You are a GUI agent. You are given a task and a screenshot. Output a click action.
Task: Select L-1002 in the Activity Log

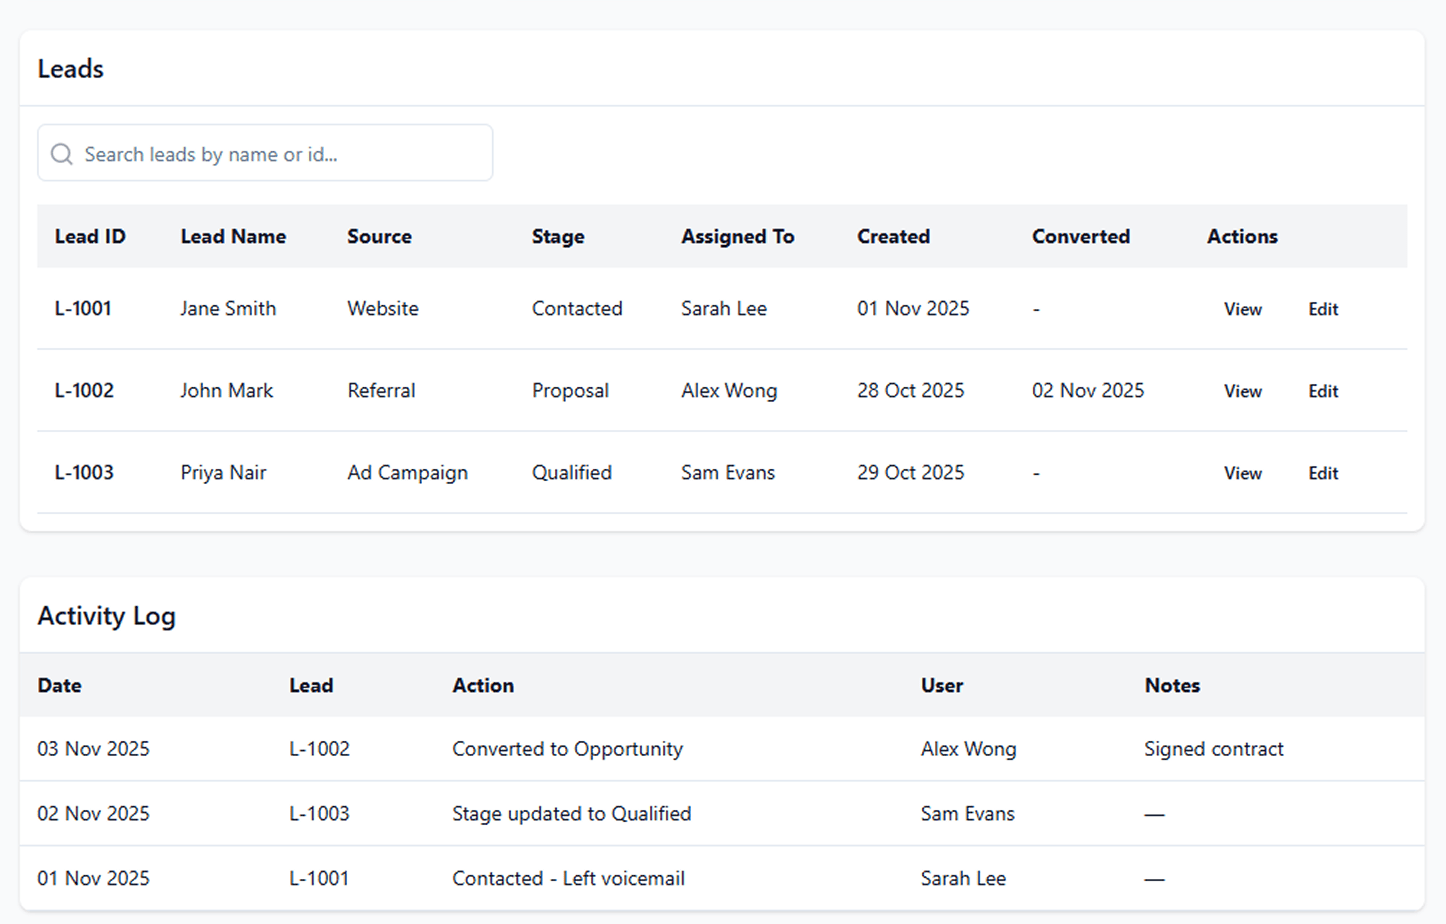click(x=319, y=749)
